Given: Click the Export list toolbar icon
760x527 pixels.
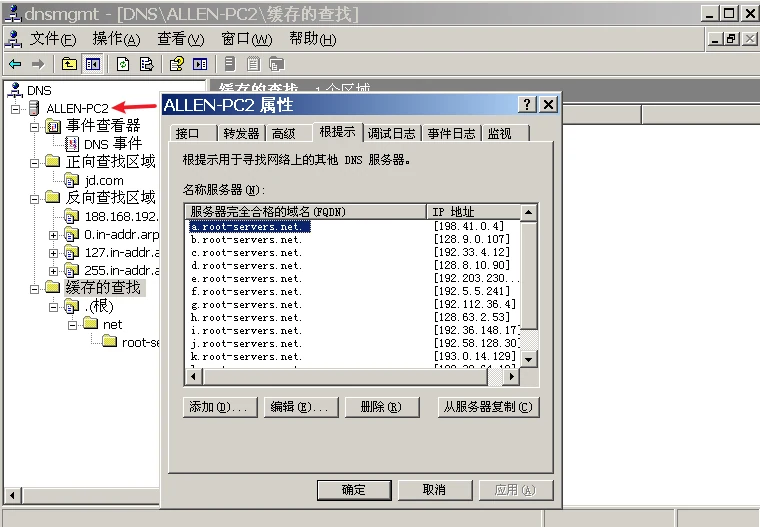Looking at the screenshot, I should [146, 64].
